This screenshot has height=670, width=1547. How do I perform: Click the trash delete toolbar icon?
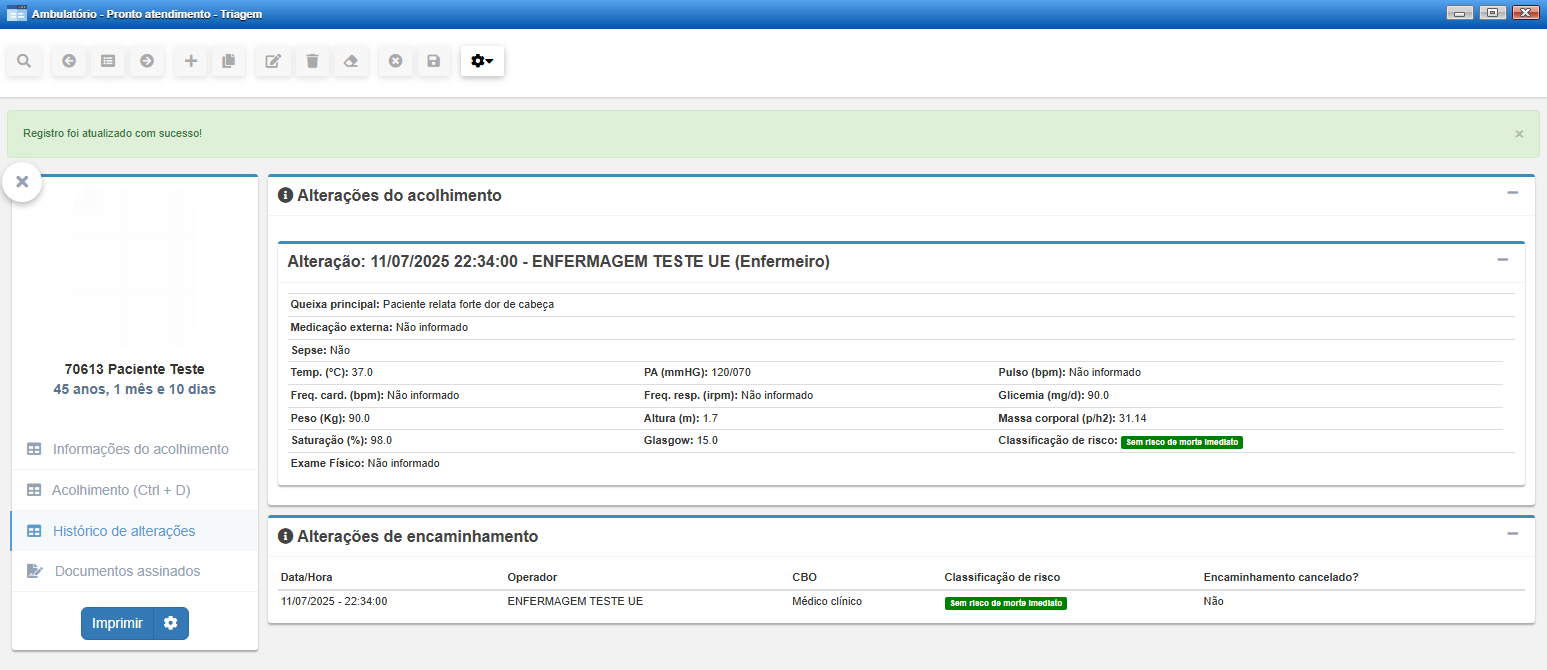(312, 61)
